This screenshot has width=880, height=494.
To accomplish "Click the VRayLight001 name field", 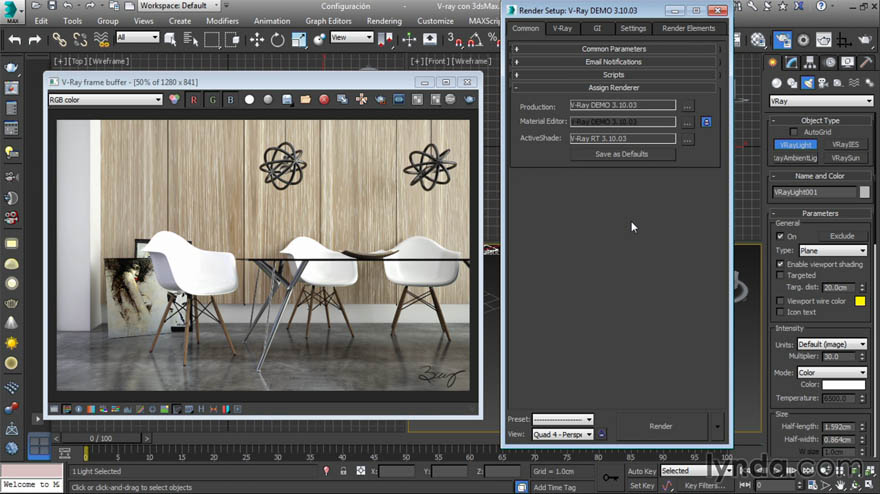I will pyautogui.click(x=814, y=192).
